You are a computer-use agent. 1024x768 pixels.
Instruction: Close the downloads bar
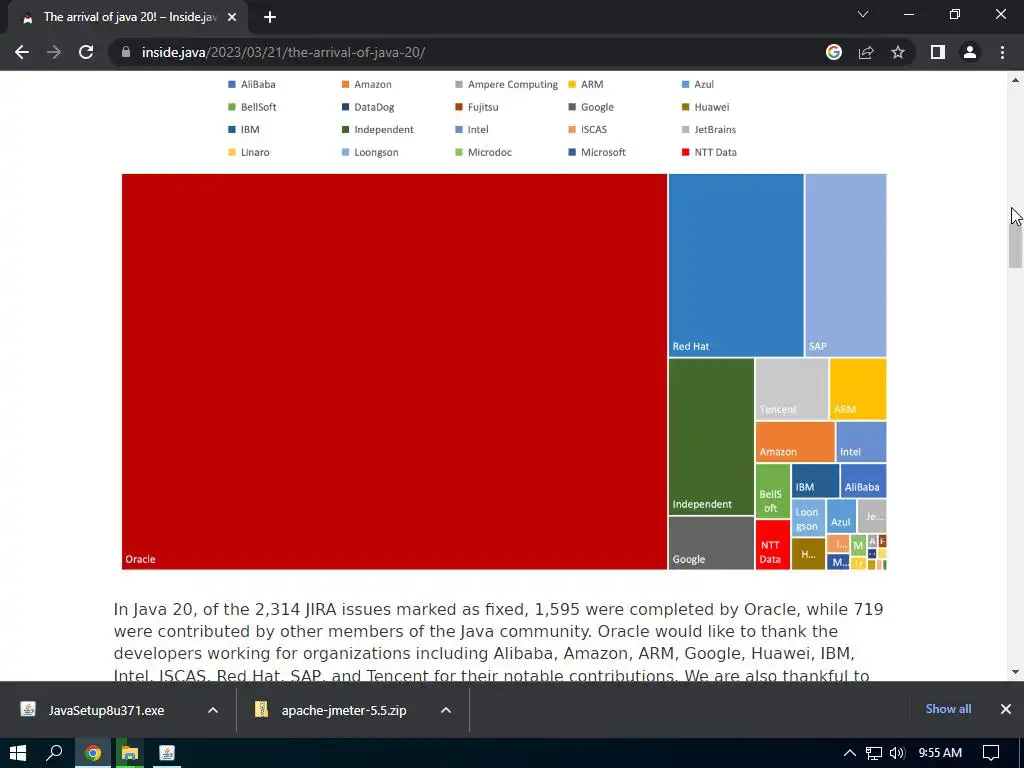(x=1006, y=709)
